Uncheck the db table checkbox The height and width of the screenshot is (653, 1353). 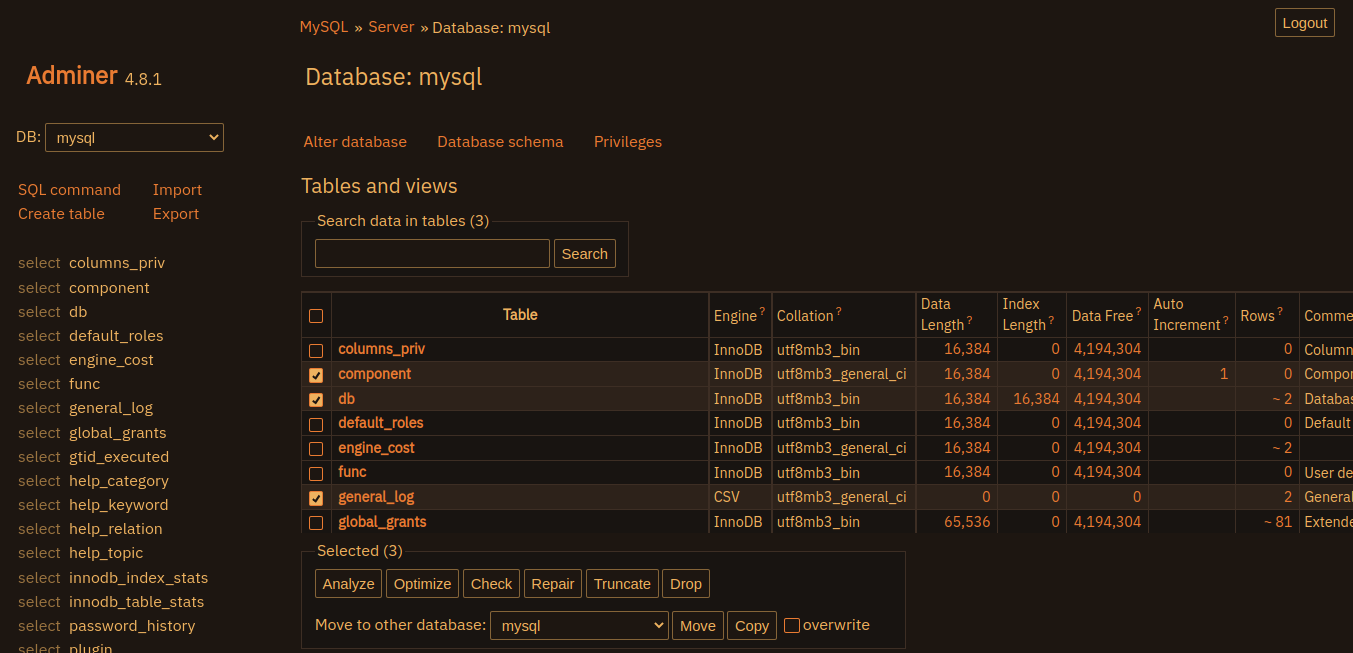click(x=316, y=400)
